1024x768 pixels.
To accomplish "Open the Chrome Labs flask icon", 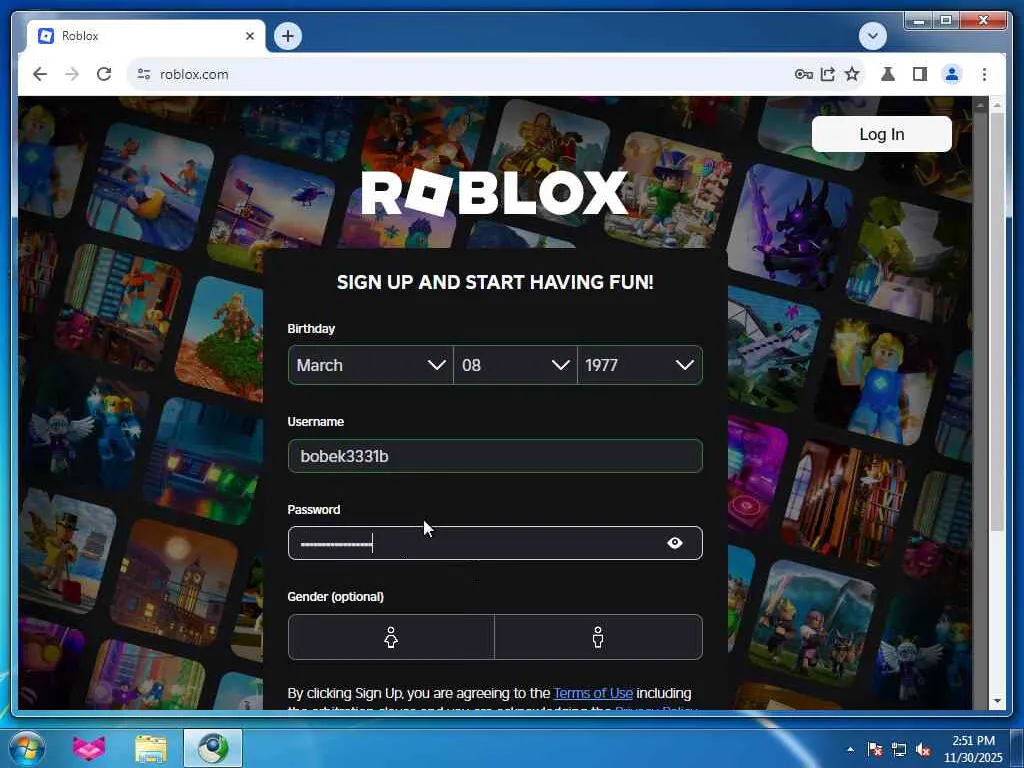I will pos(888,74).
